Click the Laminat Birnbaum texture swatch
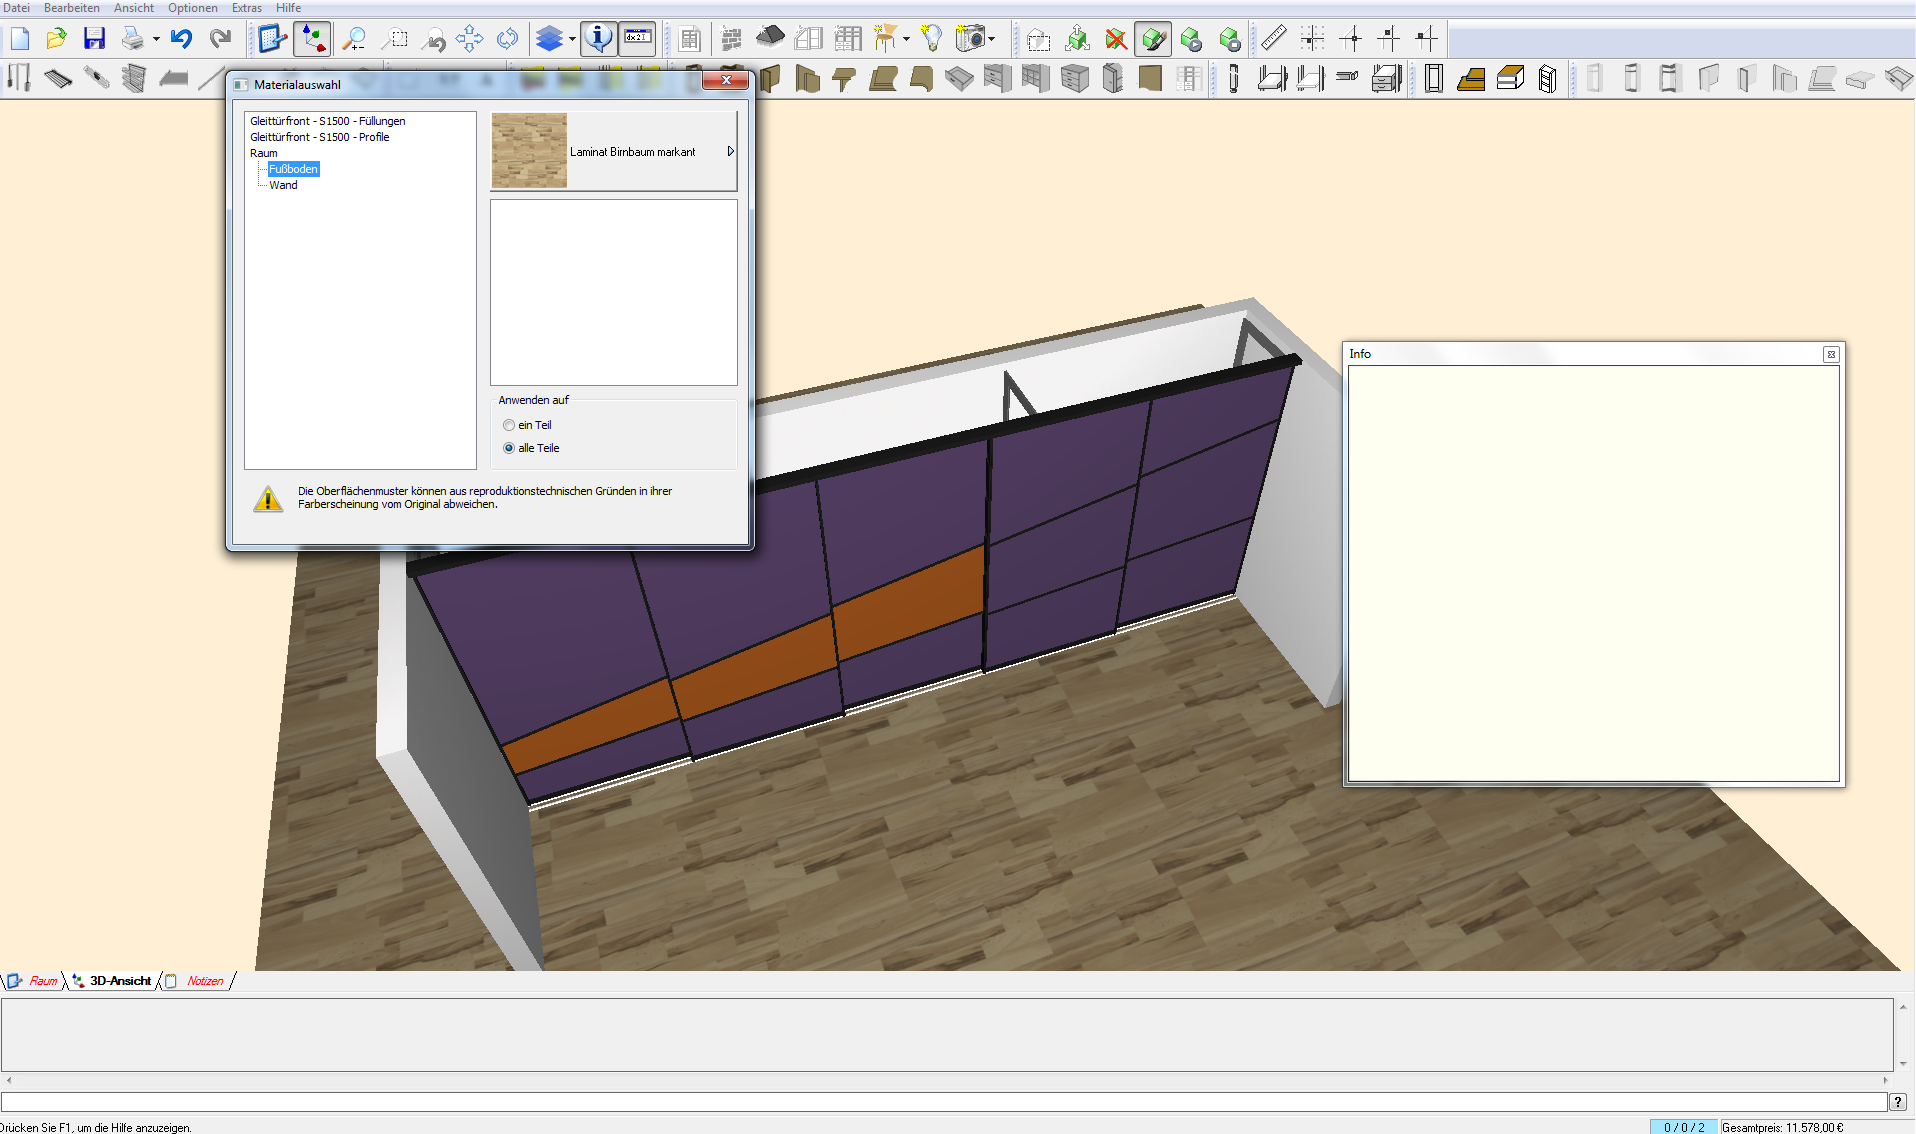1916x1134 pixels. pyautogui.click(x=529, y=151)
